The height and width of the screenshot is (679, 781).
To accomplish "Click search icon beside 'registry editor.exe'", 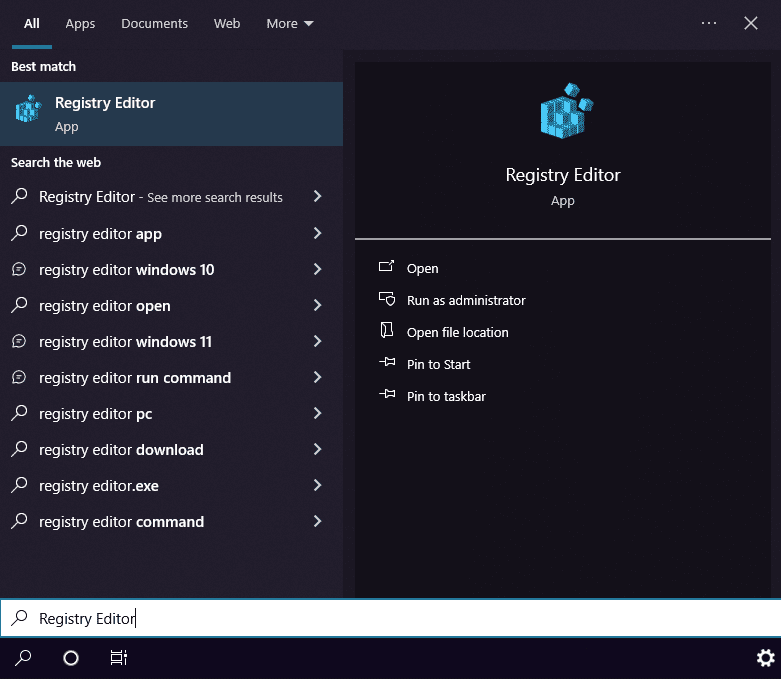I will click(x=19, y=485).
